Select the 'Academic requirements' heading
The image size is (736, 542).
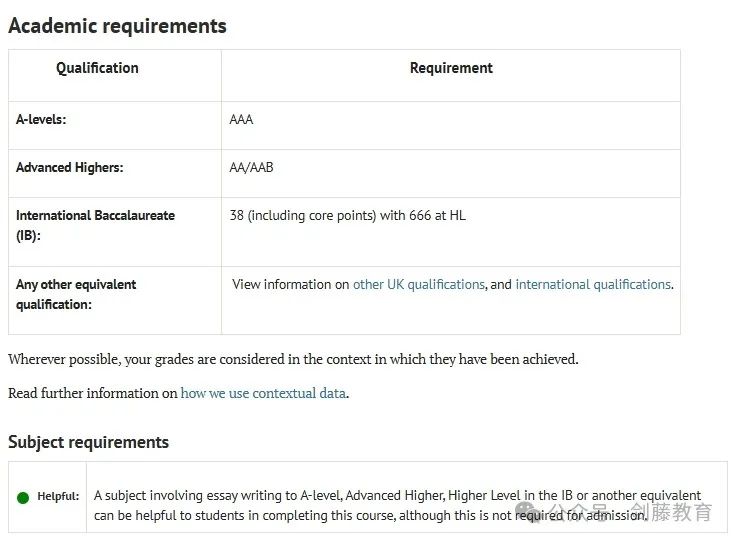[x=117, y=26]
